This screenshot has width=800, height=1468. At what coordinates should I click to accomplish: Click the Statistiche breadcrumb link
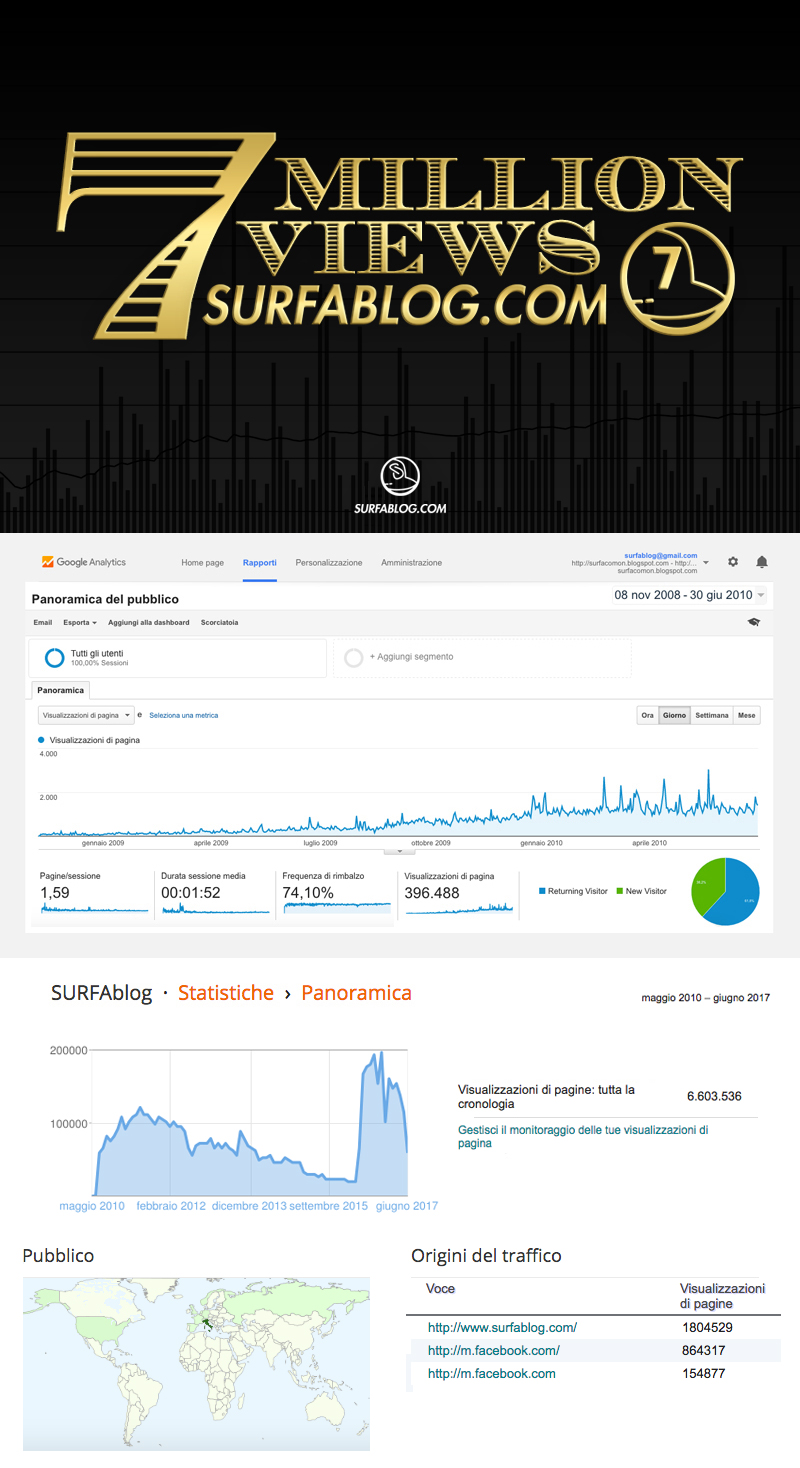(x=226, y=993)
